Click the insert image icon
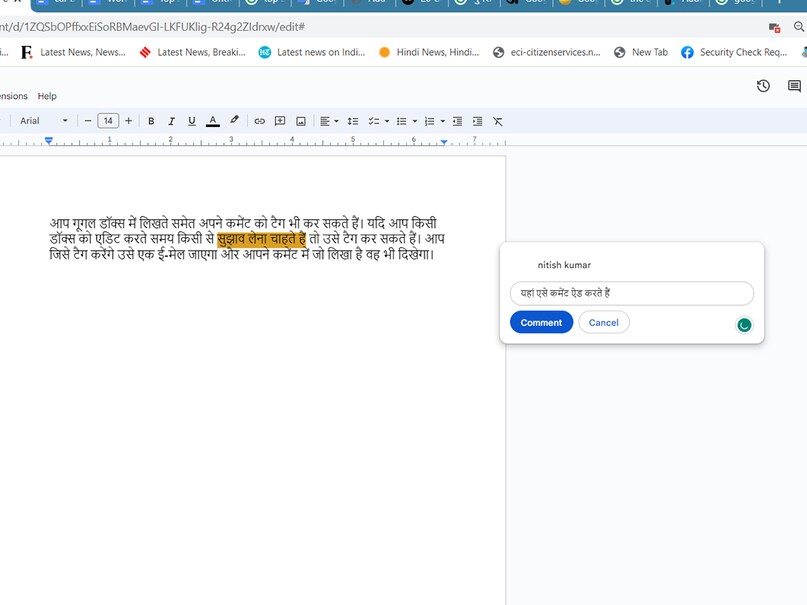The height and width of the screenshot is (605, 807). 300,121
